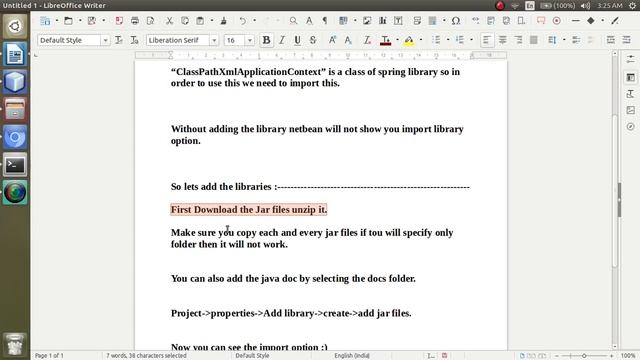The width and height of the screenshot is (640, 360).
Task: Show the Draw functions pencil icon
Action: [x=615, y=21]
